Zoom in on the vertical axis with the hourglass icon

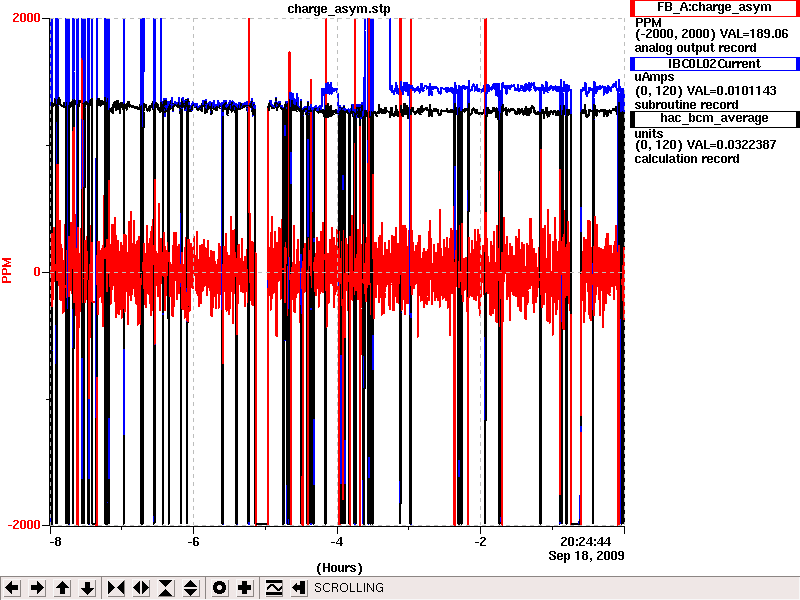point(166,588)
